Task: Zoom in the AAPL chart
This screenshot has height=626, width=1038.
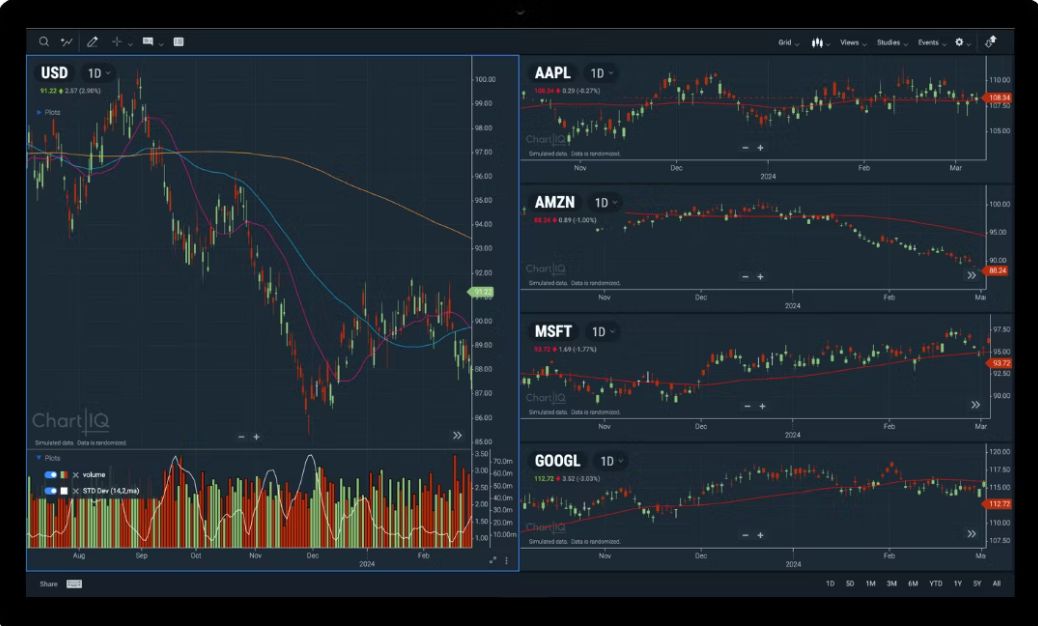Action: [760, 148]
